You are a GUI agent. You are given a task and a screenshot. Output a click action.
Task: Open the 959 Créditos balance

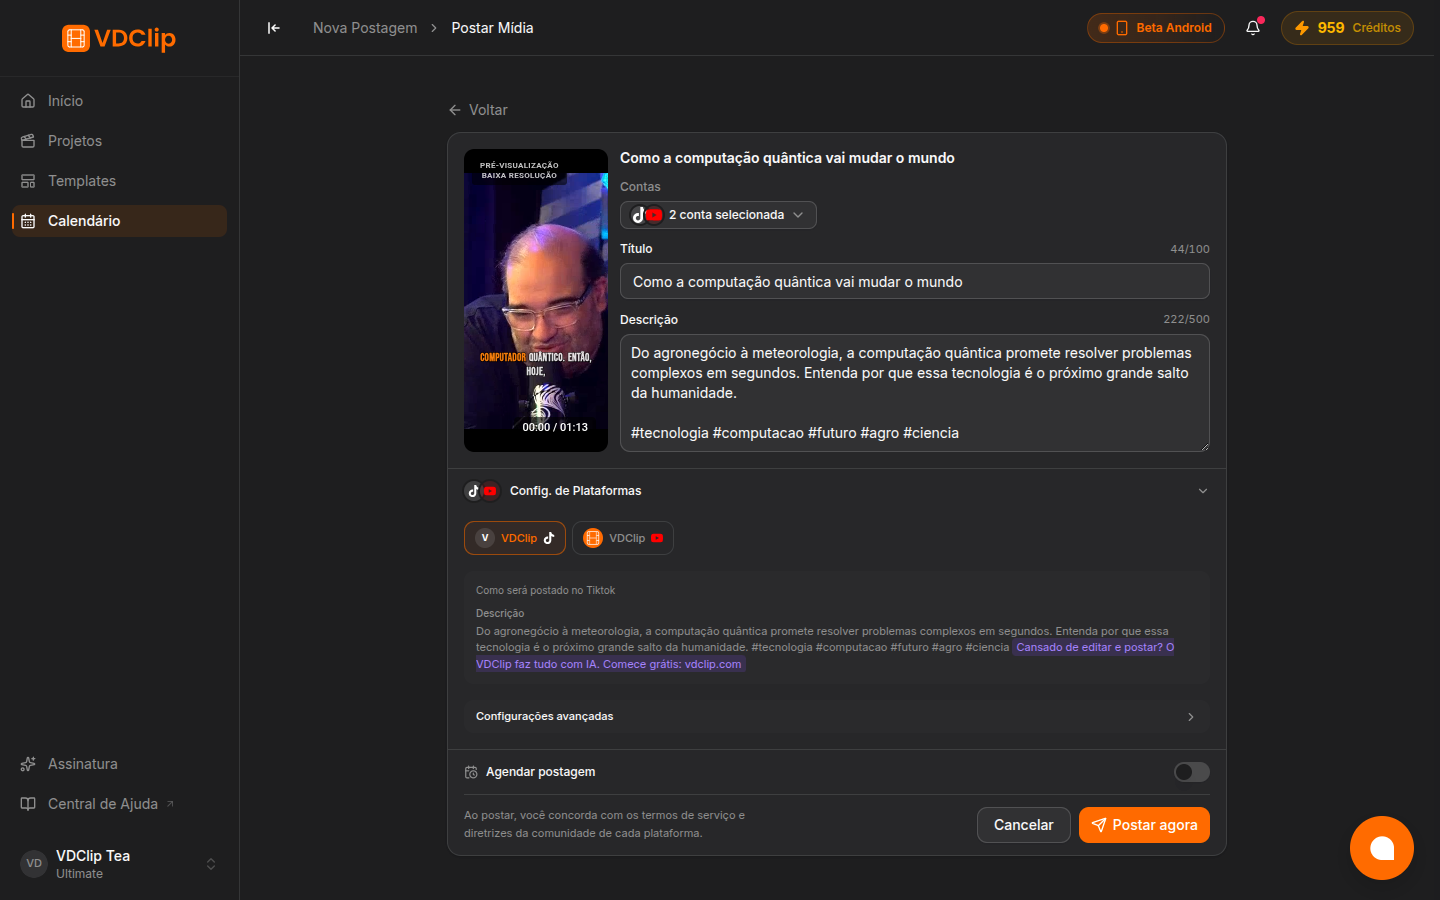pos(1347,28)
